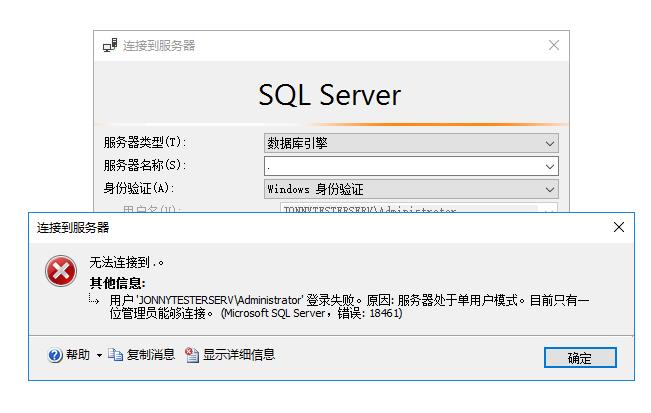Screen dimensions: 651x413
Task: Click the arrow icon beside the error details
Action: point(94,299)
